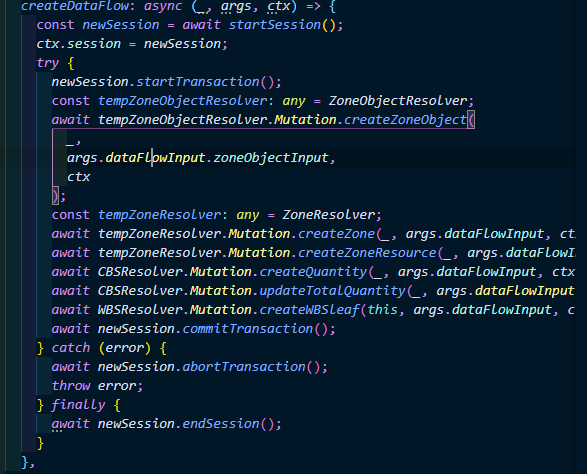Click commitTransaction method call

point(247,329)
